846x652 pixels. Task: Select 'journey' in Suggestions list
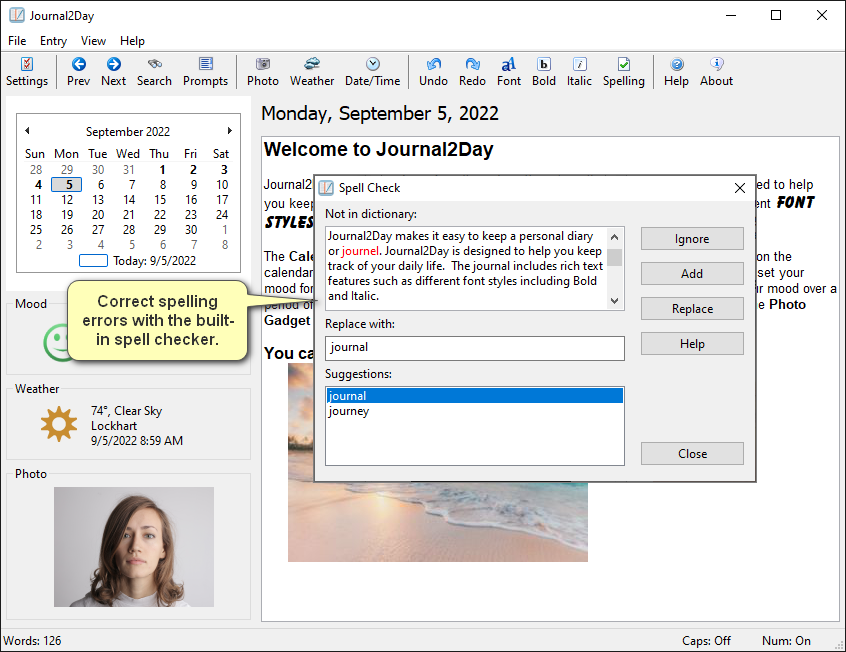[x=475, y=411]
